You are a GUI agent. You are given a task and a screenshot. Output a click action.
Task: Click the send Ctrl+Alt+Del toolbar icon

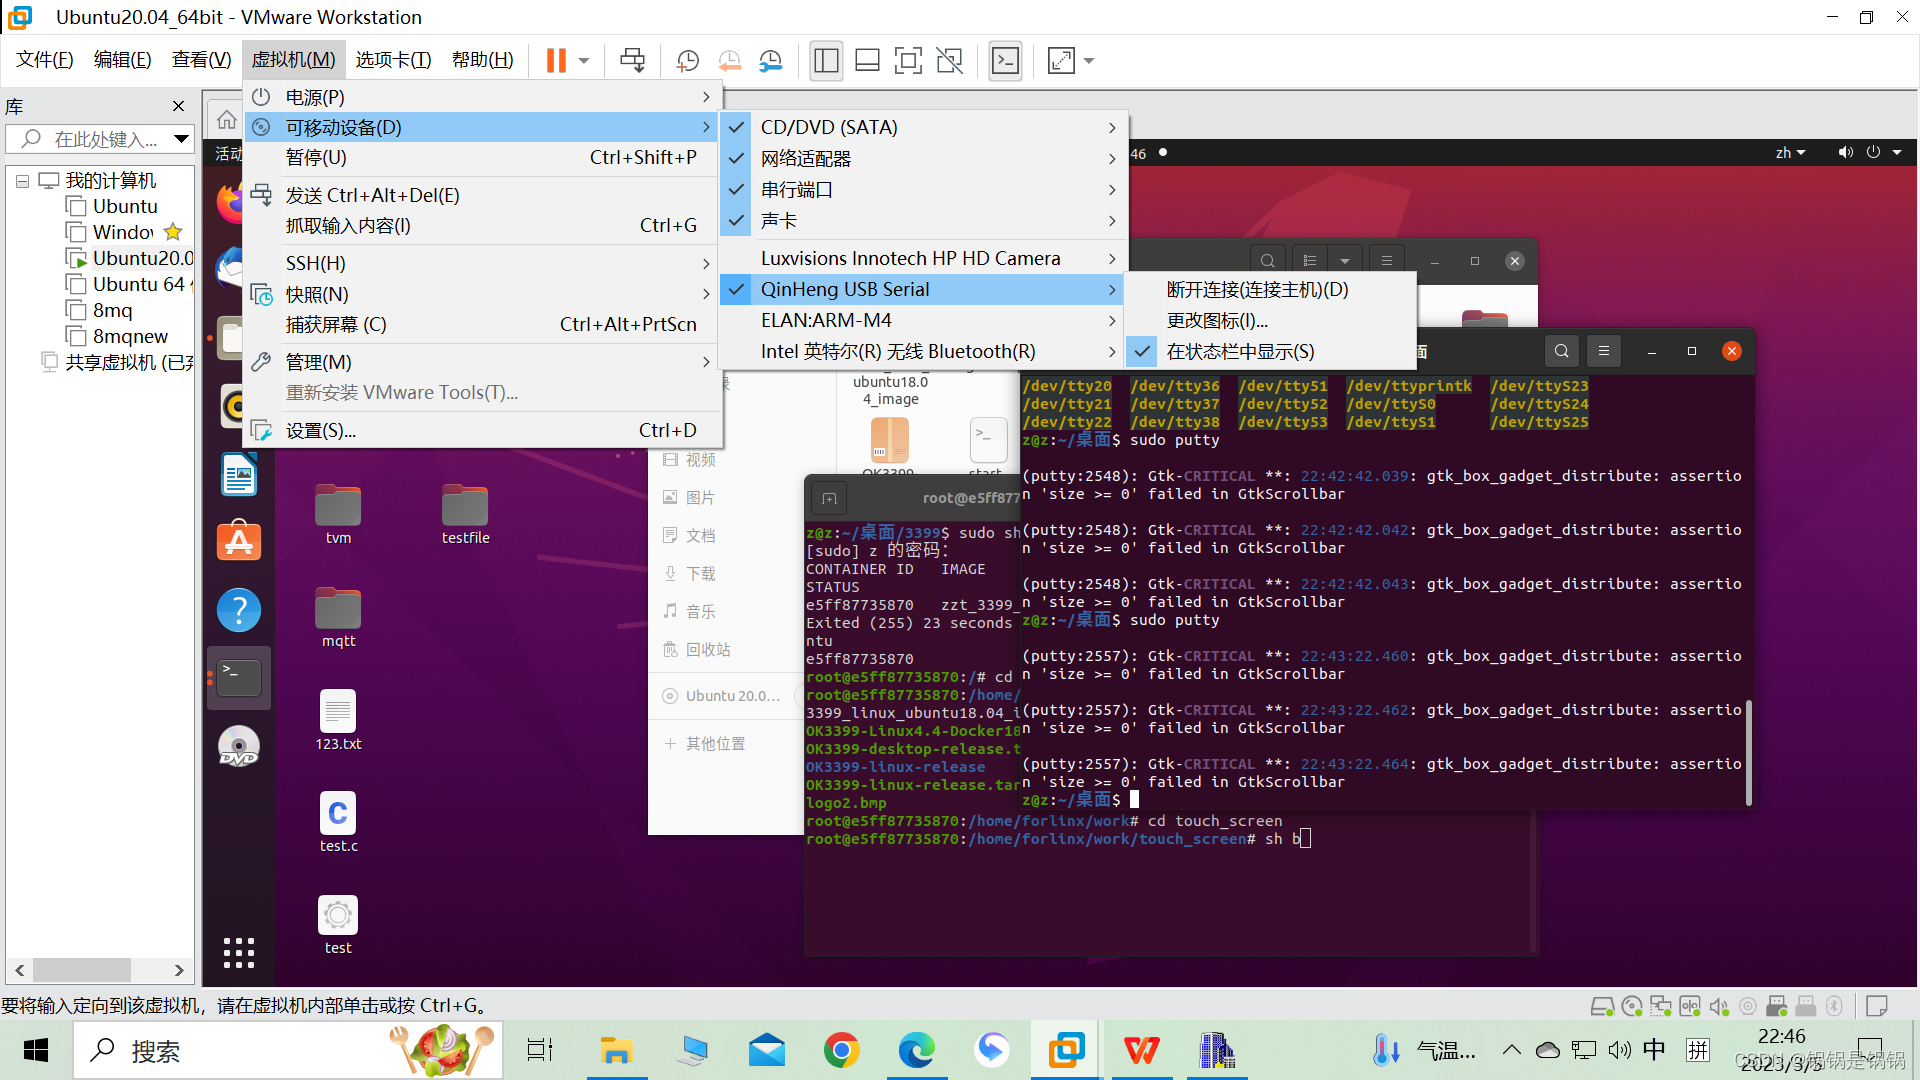(x=632, y=61)
